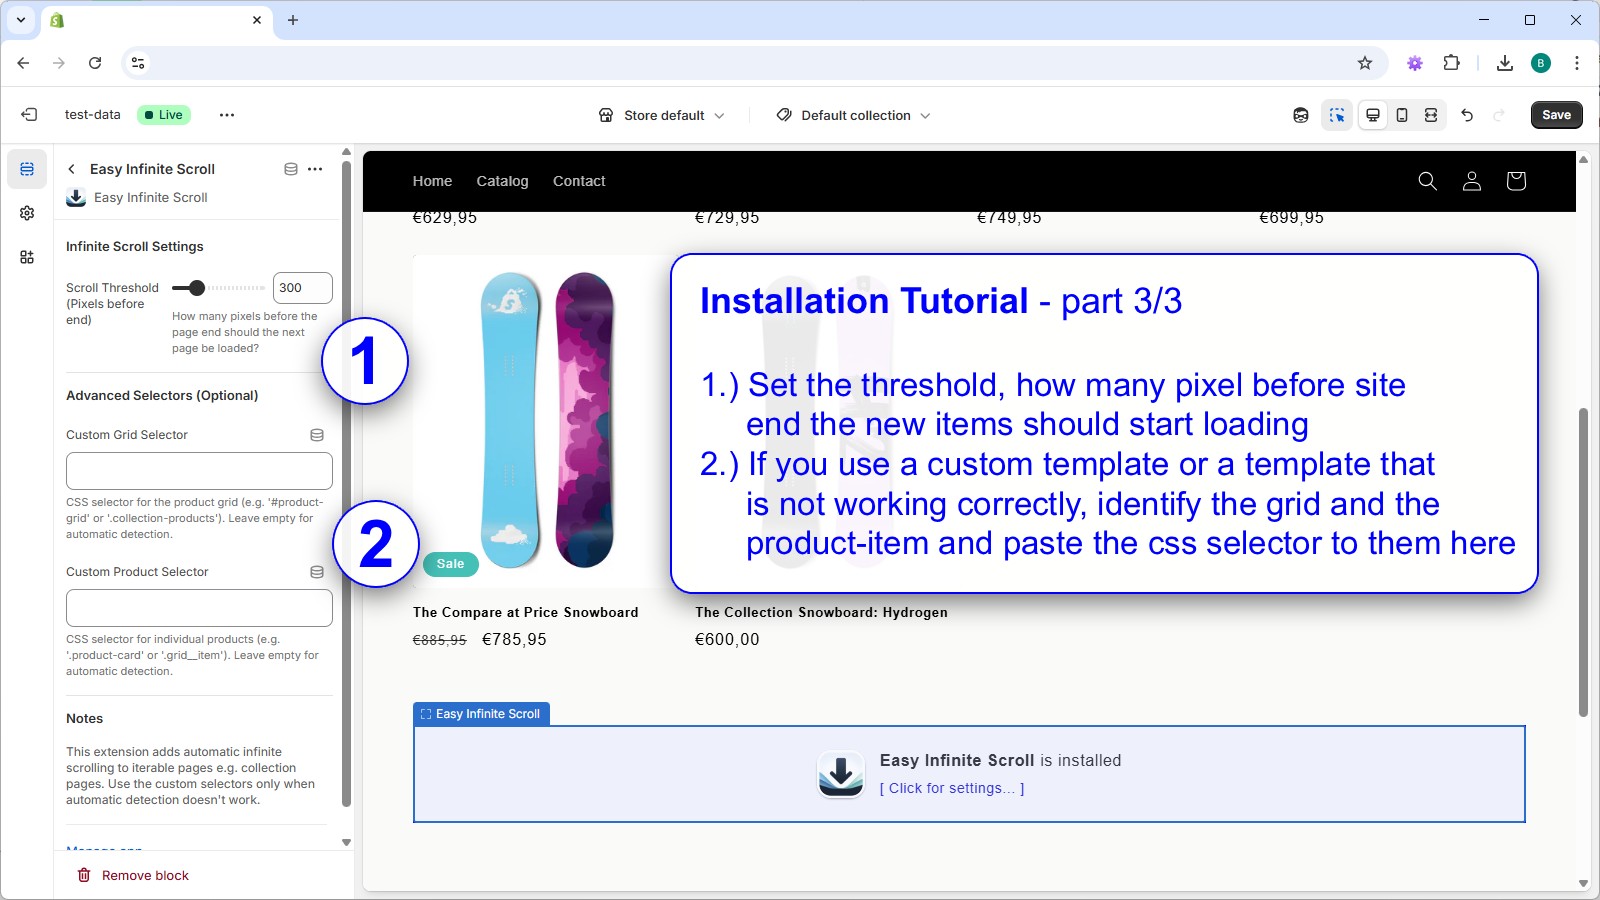Activate the element inspector picker
Image resolution: width=1600 pixels, height=900 pixels.
1338,115
